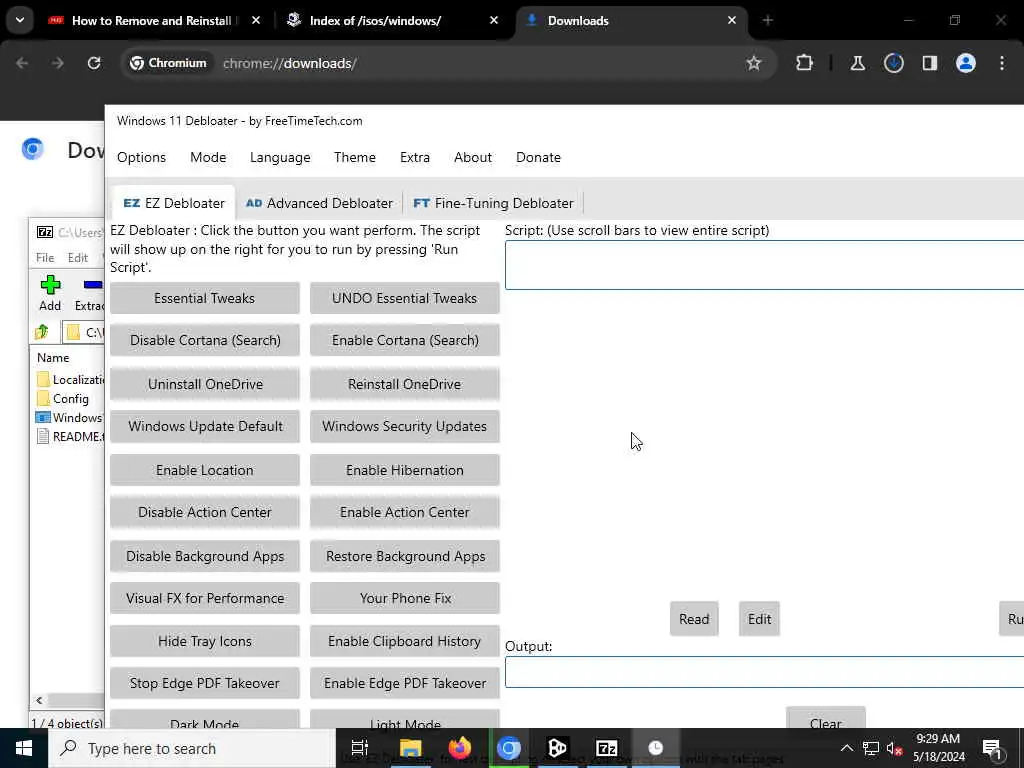The image size is (1024, 768).
Task: Click the Hide Tray Icons button
Action: [x=204, y=641]
